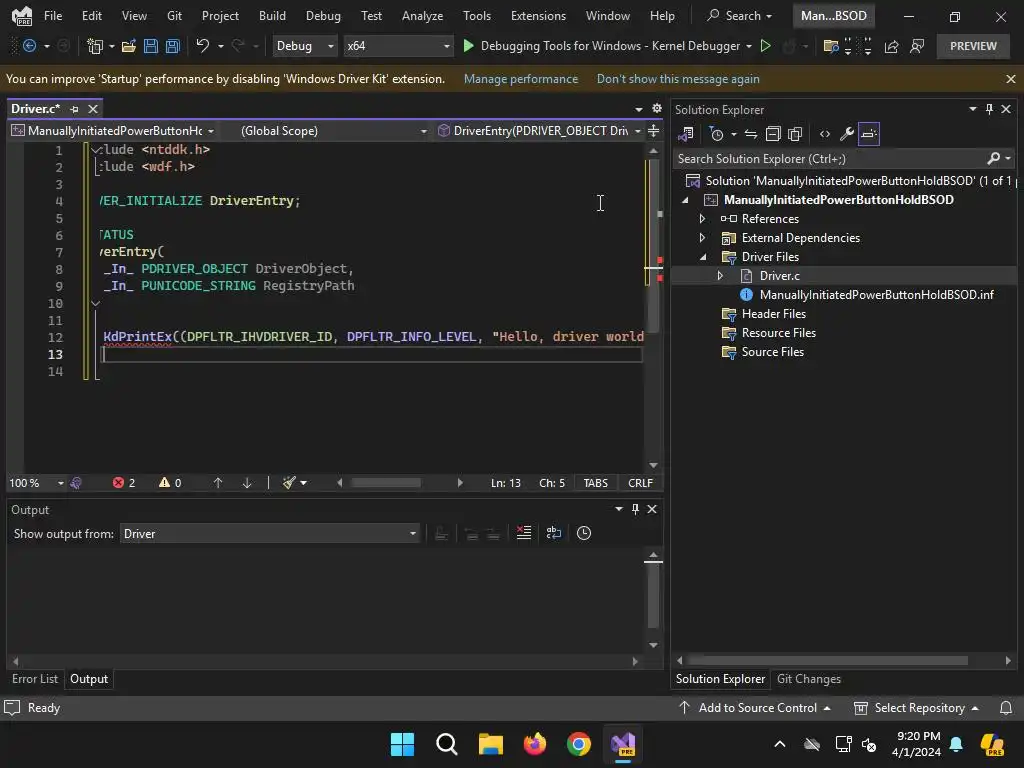Open the debugger target dropdown arrow
Screen dimensions: 1024x768
click(x=748, y=46)
